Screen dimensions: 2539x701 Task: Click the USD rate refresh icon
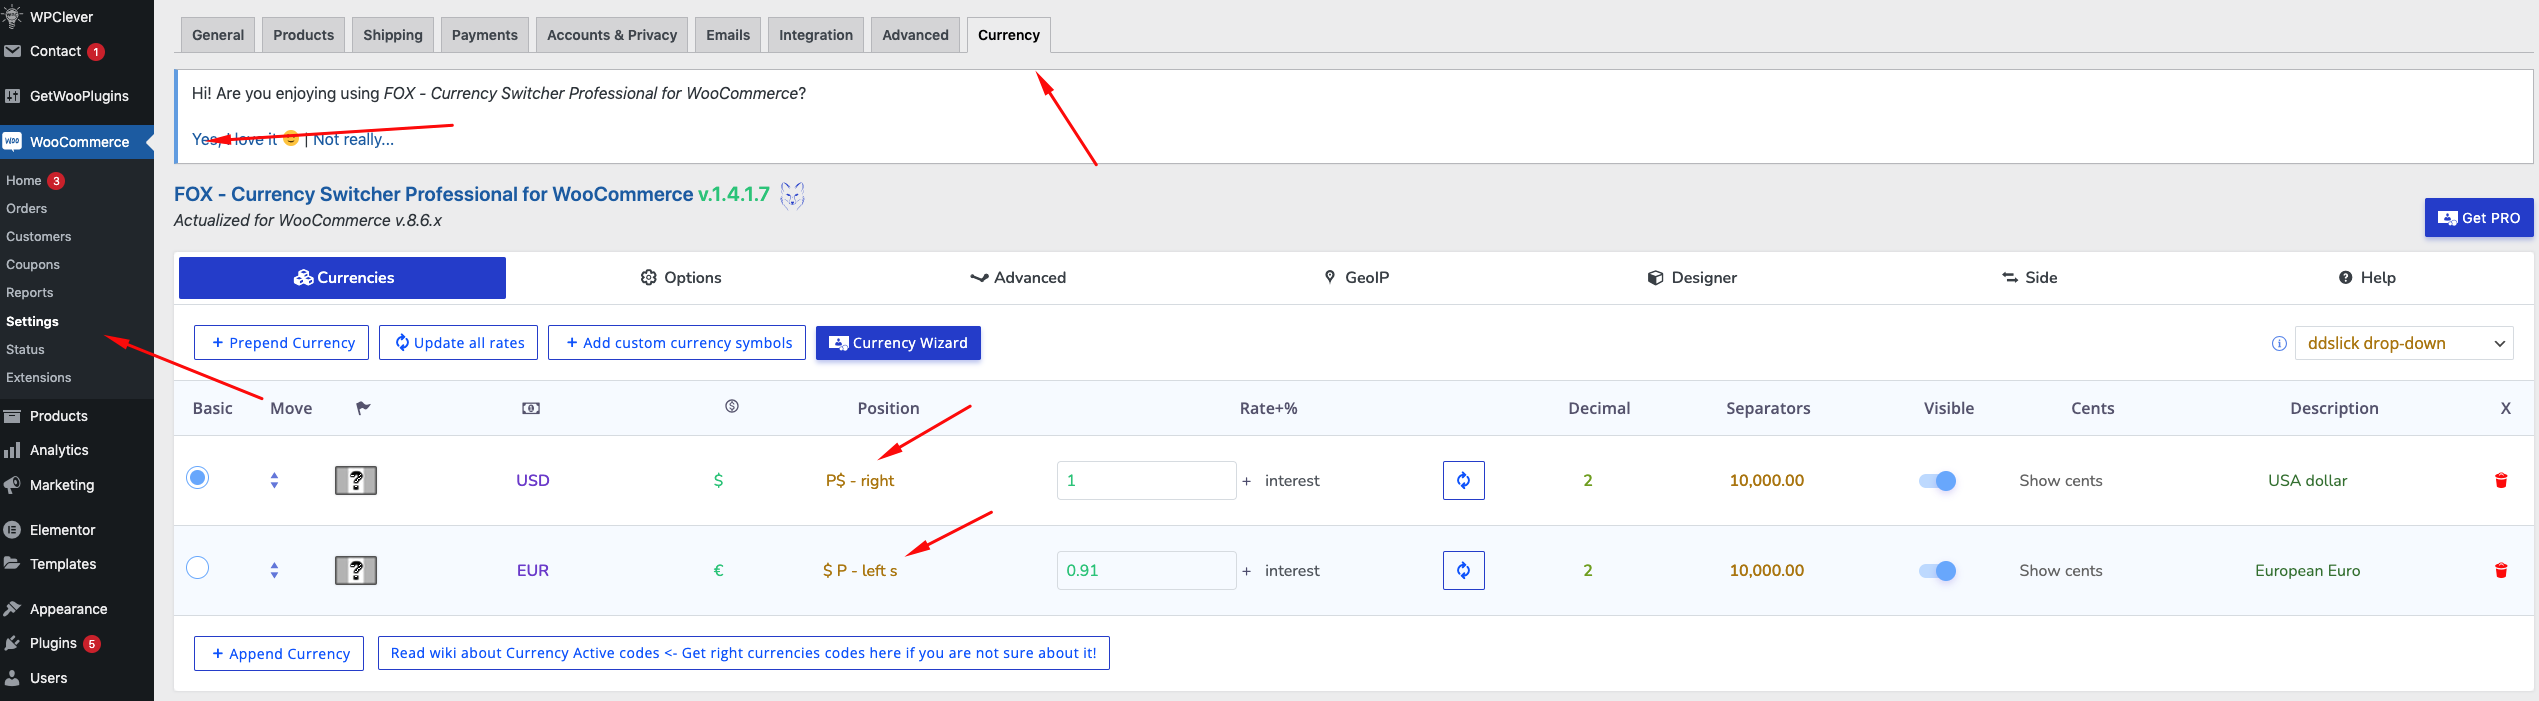tap(1463, 480)
